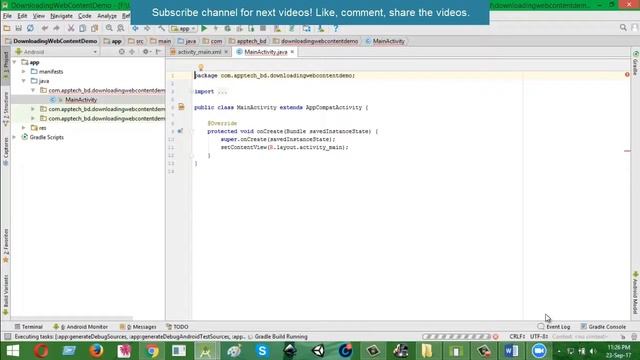Open Chrome from the taskbar
The height and width of the screenshot is (360, 640).
tap(152, 351)
